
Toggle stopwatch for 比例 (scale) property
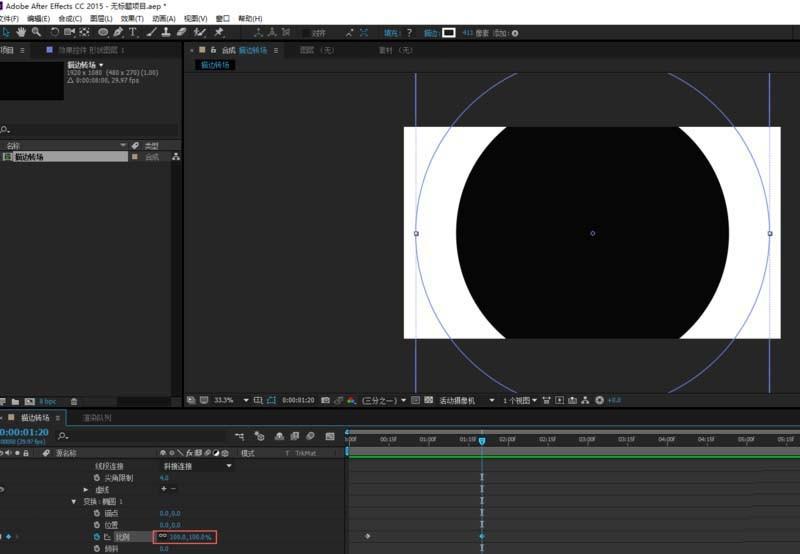[x=97, y=537]
